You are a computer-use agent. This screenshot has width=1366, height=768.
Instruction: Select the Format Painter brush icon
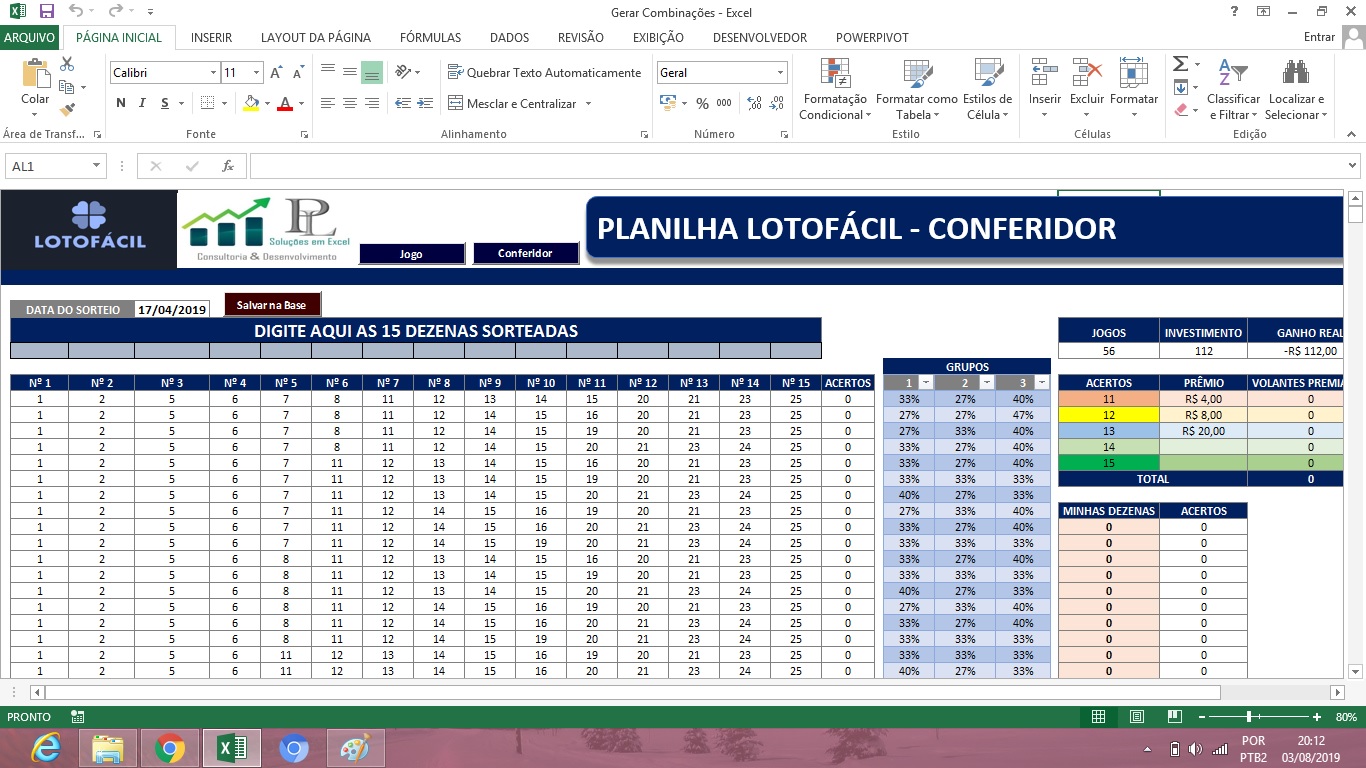click(x=68, y=109)
